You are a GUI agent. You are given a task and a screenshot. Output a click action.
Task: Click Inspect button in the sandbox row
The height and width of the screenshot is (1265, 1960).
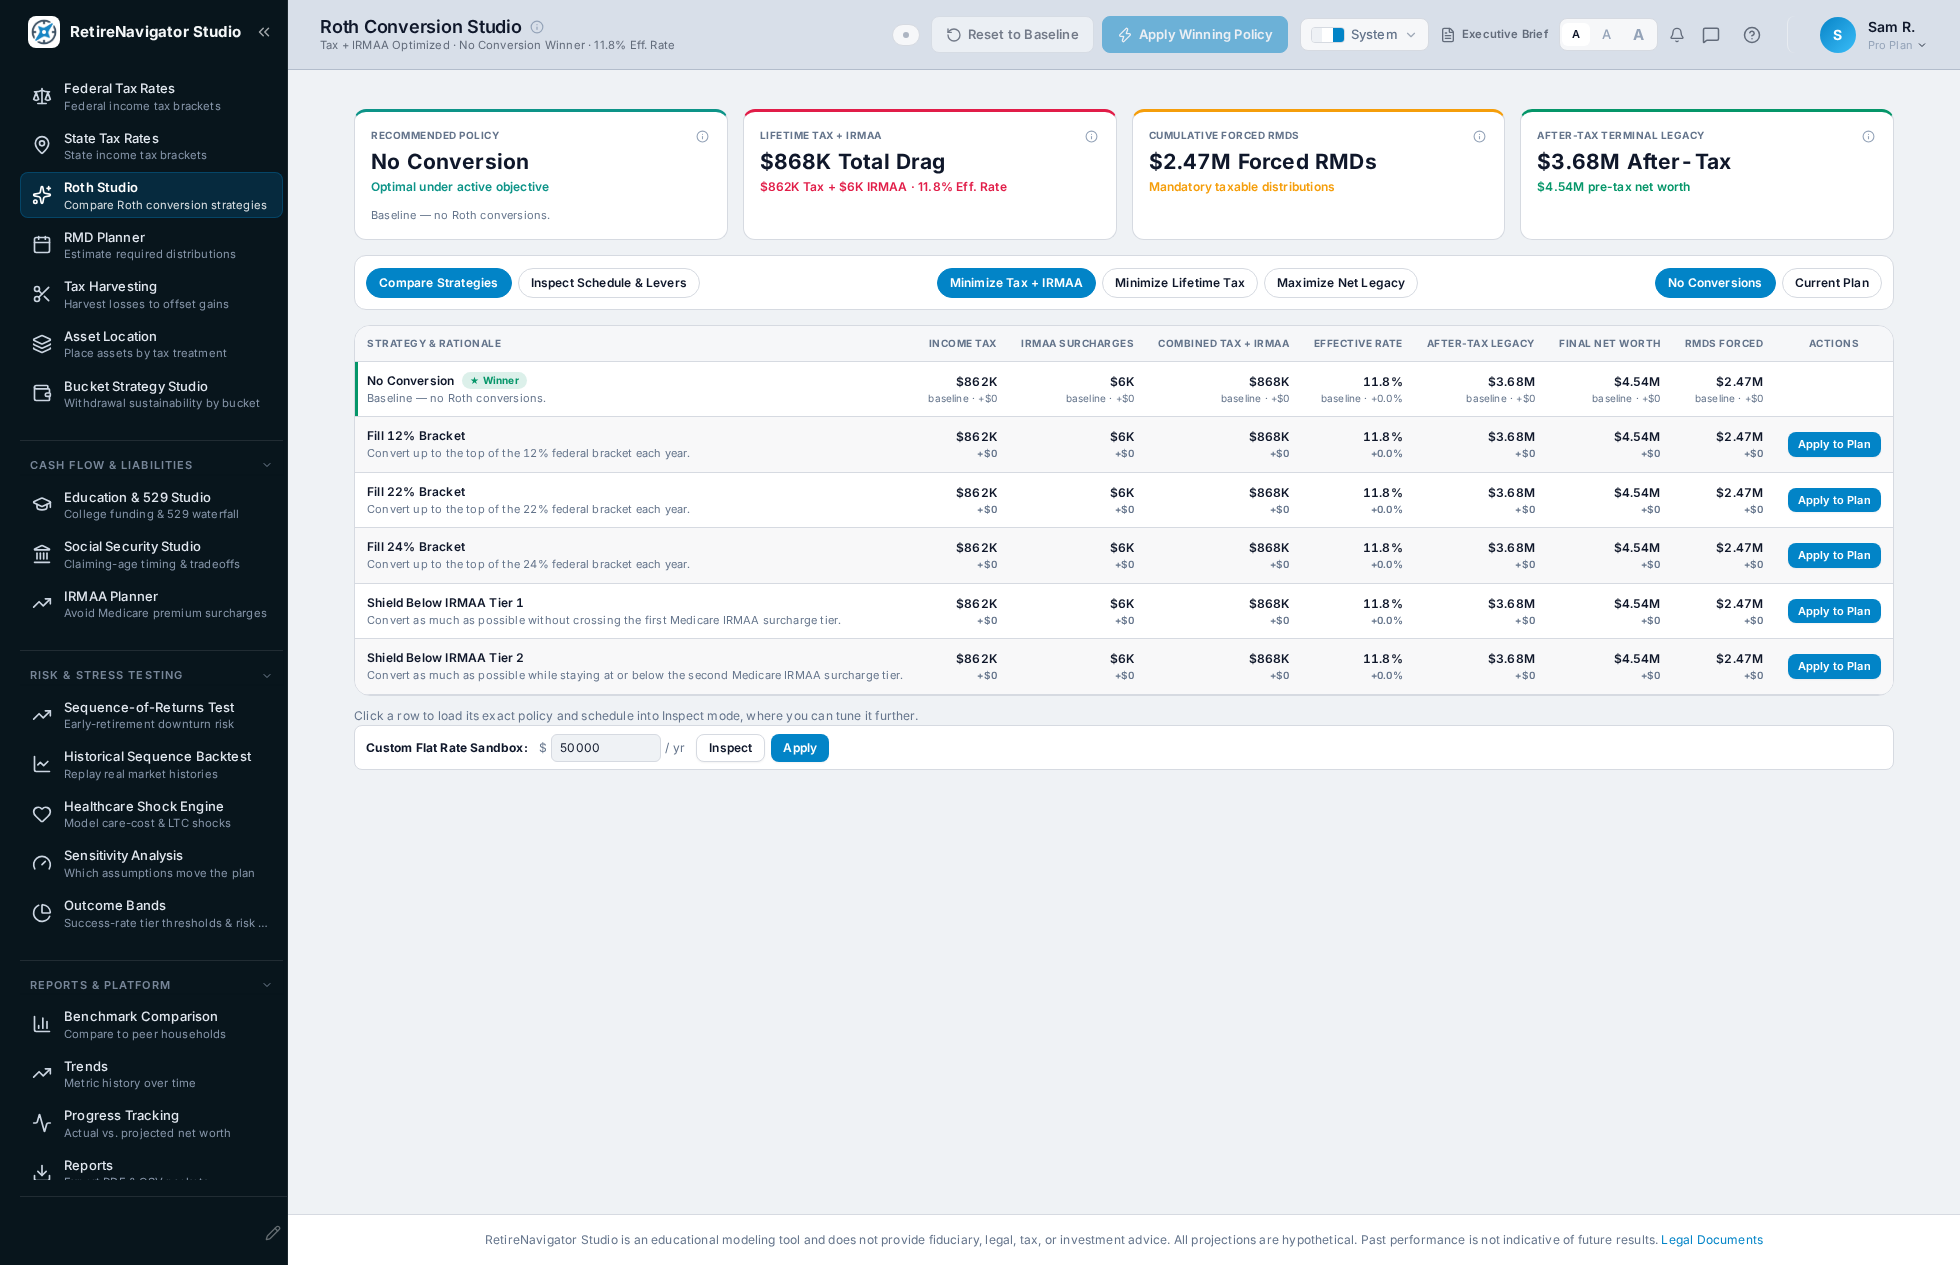click(x=730, y=748)
